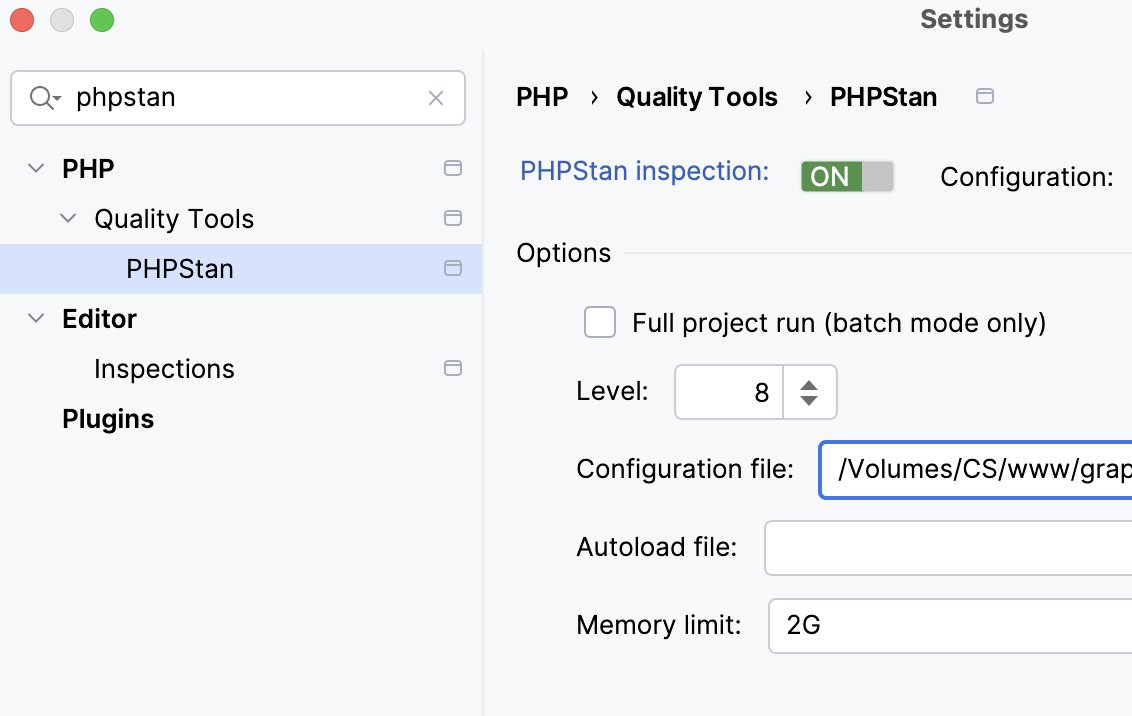
Task: Toggle the PHPStan inspection ON switch
Action: pyautogui.click(x=847, y=176)
